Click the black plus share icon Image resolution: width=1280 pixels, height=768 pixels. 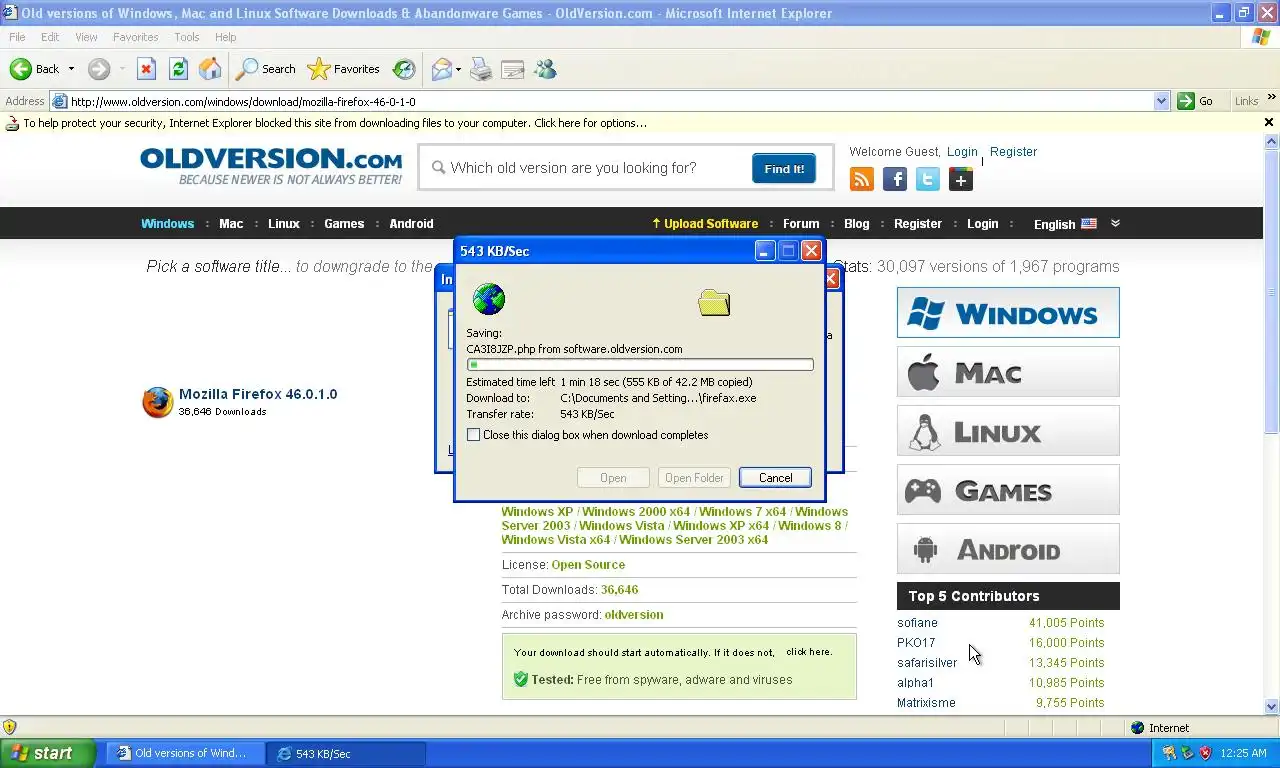(x=961, y=179)
